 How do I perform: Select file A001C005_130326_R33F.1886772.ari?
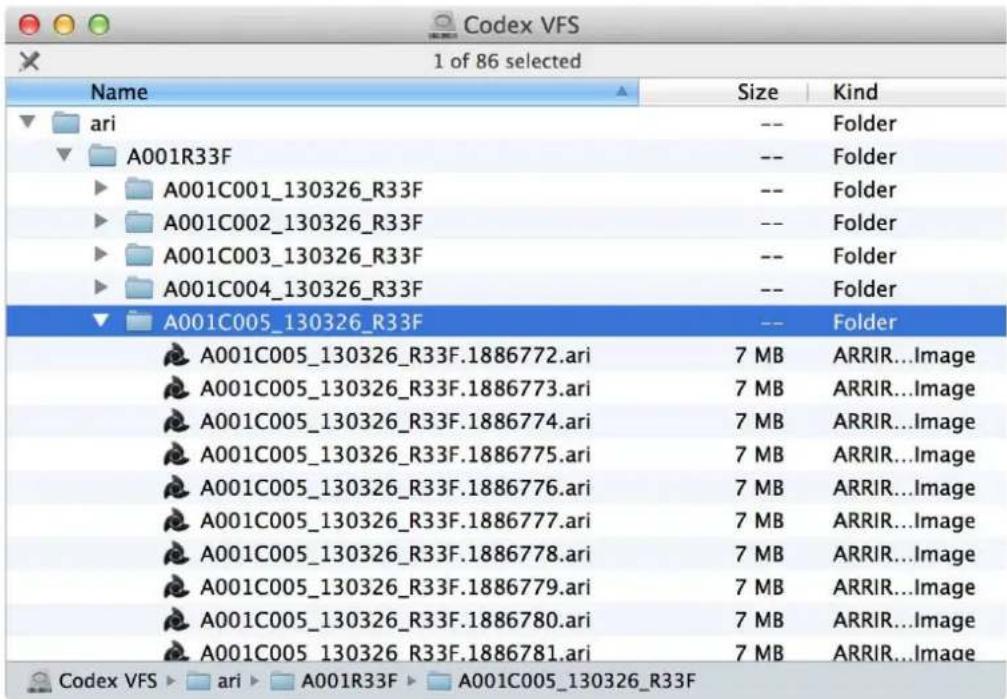click(395, 355)
